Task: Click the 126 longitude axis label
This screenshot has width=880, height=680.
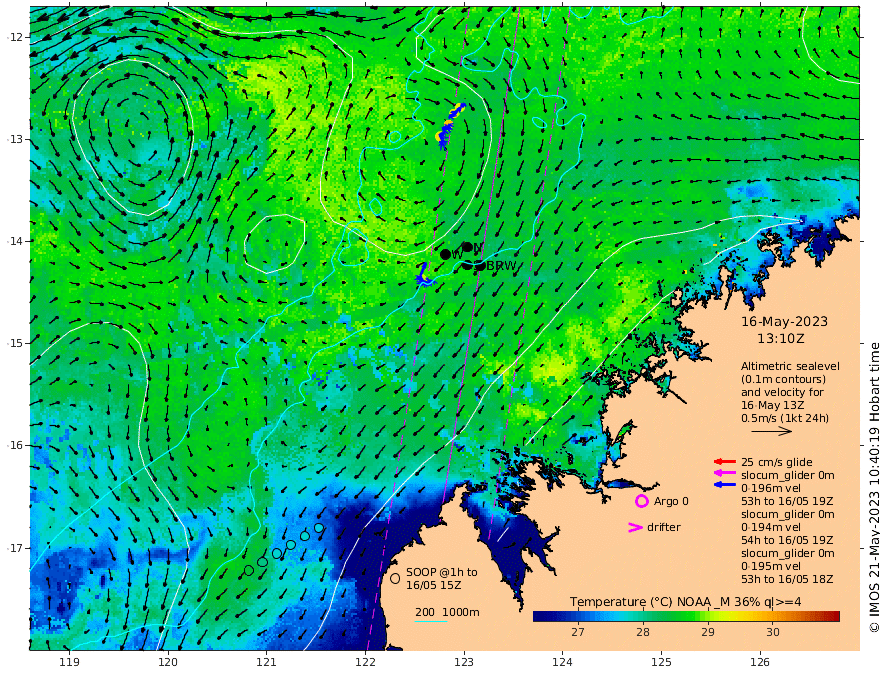Action: tap(760, 663)
